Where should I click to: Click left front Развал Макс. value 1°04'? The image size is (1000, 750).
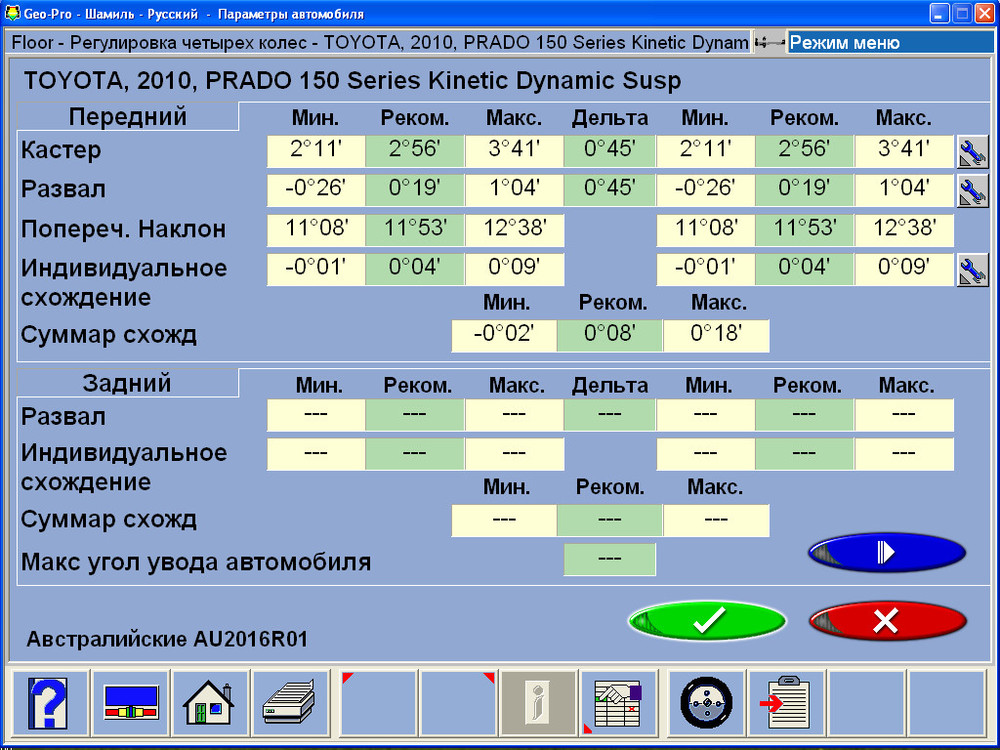[x=514, y=190]
